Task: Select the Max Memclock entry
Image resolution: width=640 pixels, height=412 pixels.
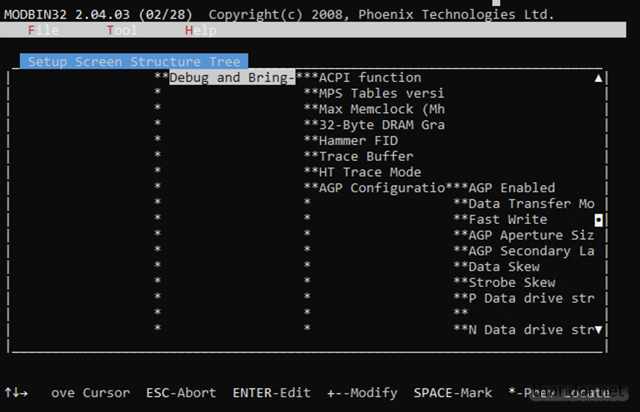Action: pyautogui.click(x=381, y=109)
